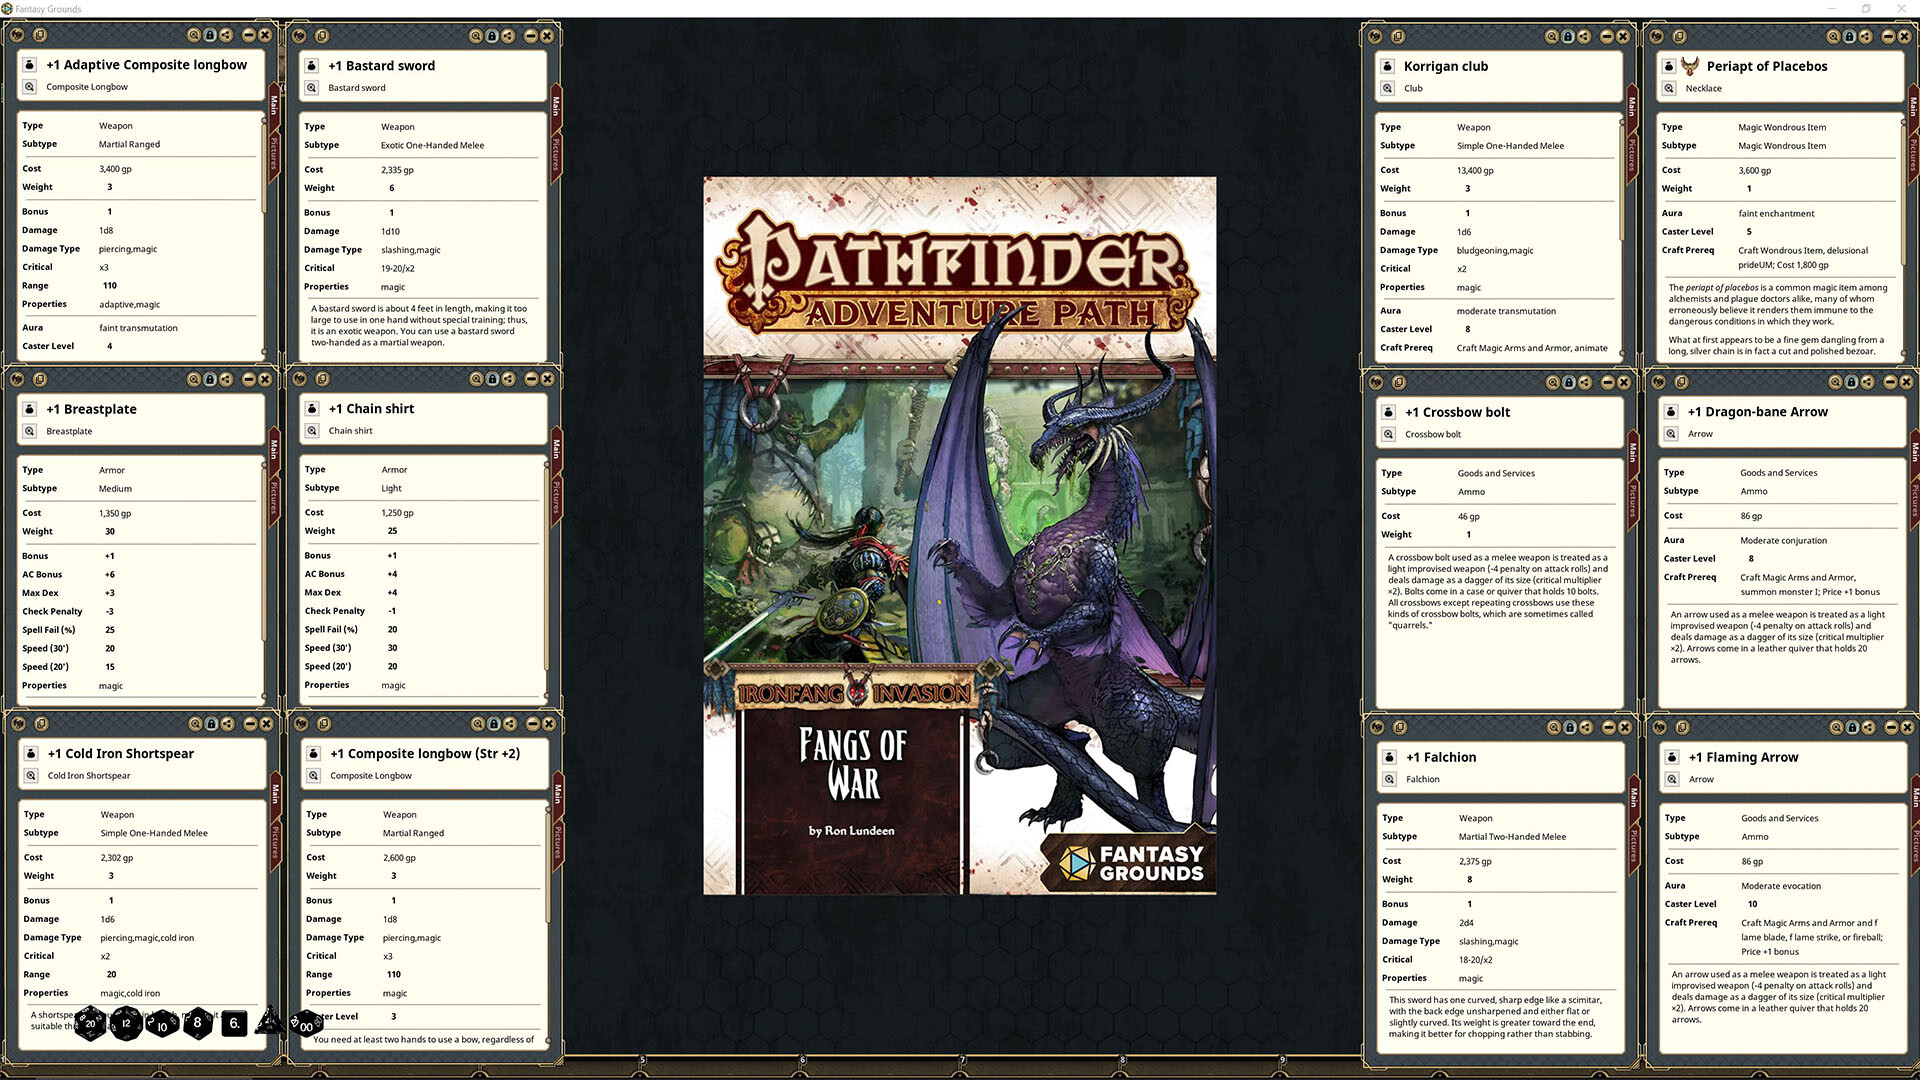Click identify magnifier icon atop +1 Falchion window

[1554, 727]
